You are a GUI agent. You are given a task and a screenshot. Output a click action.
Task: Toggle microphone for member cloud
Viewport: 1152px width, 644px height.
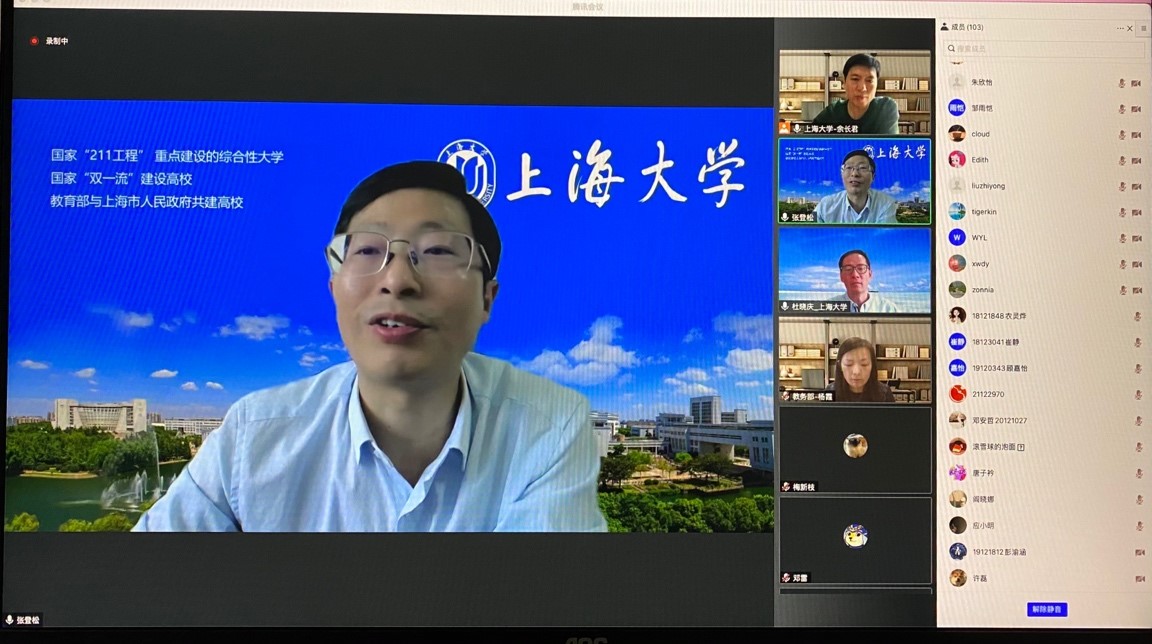pos(1122,135)
